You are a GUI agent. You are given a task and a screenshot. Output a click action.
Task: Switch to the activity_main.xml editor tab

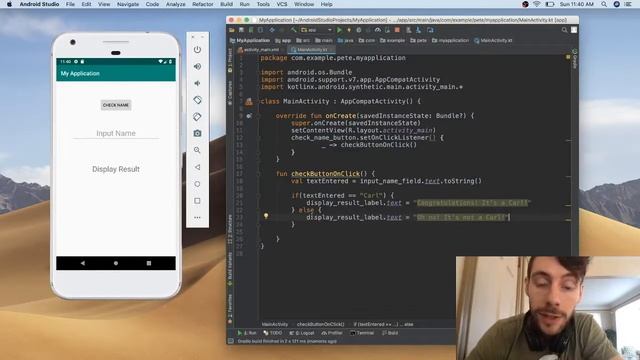pos(261,50)
